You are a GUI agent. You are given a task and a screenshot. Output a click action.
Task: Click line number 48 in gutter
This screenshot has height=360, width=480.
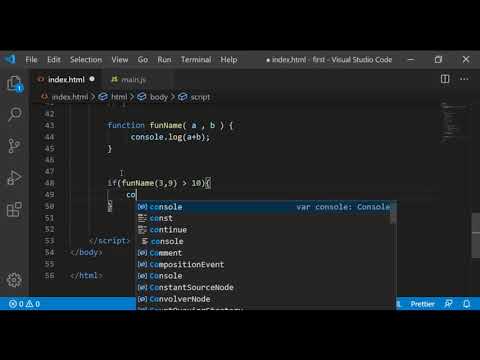pyautogui.click(x=49, y=183)
